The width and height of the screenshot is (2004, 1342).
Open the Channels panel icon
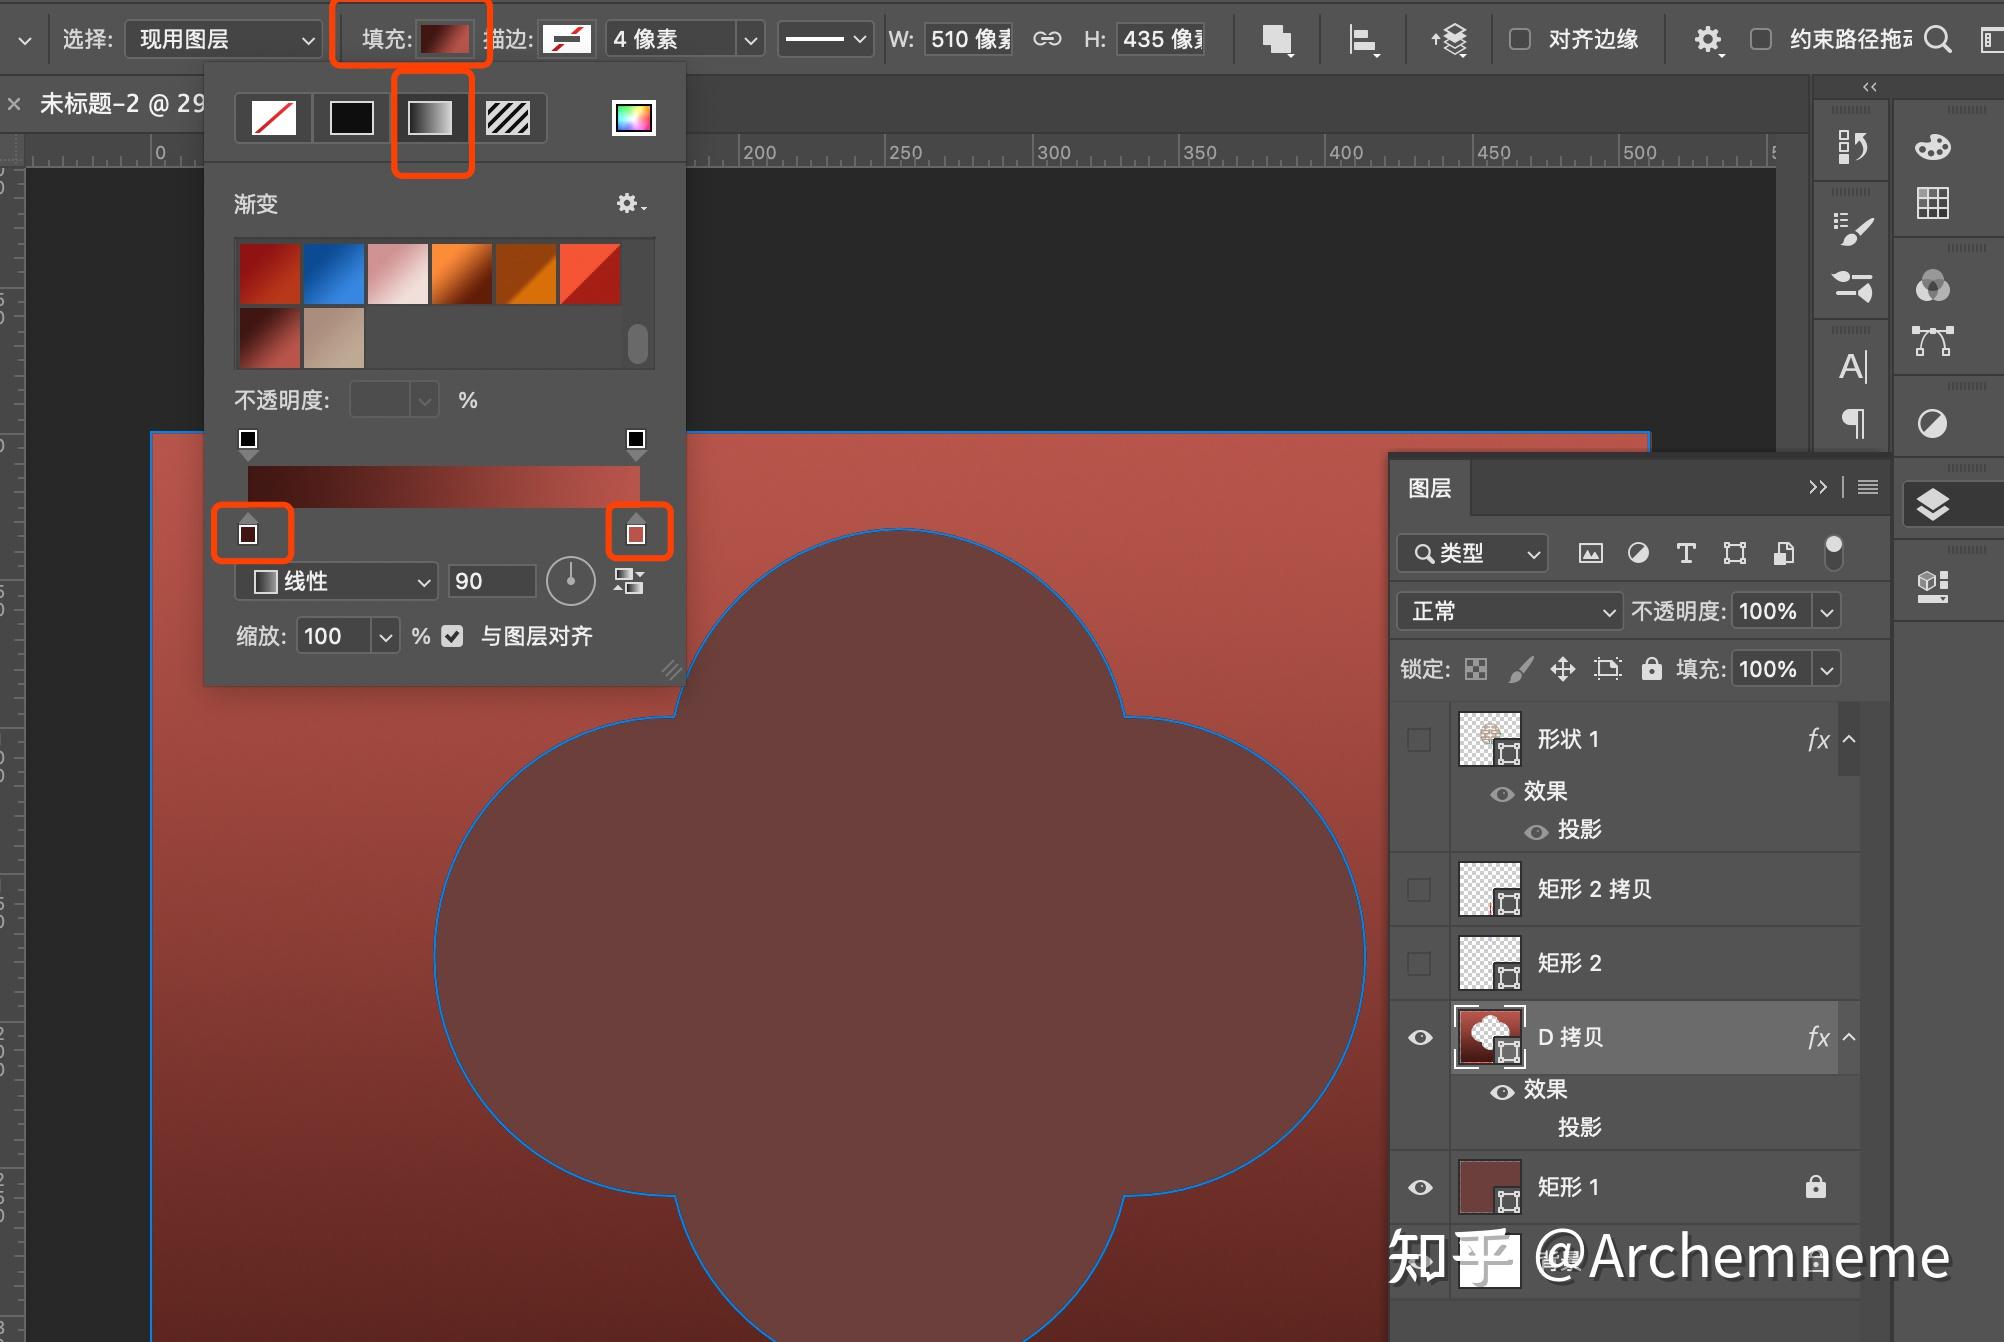[x=1932, y=286]
